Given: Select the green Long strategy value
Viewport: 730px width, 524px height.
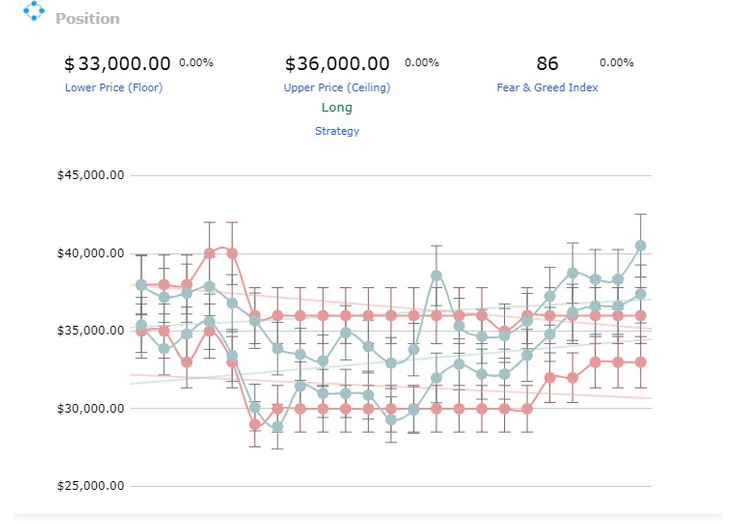Looking at the screenshot, I should 337,107.
